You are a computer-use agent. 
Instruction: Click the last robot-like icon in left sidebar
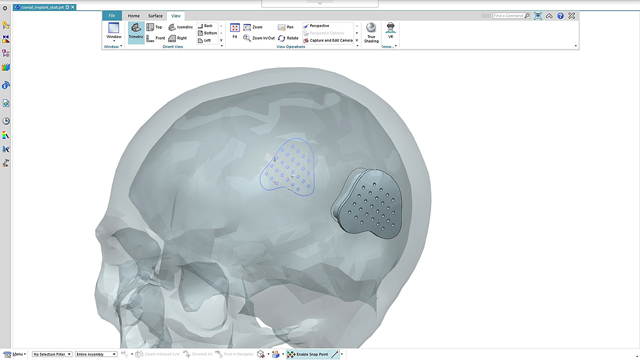6,163
